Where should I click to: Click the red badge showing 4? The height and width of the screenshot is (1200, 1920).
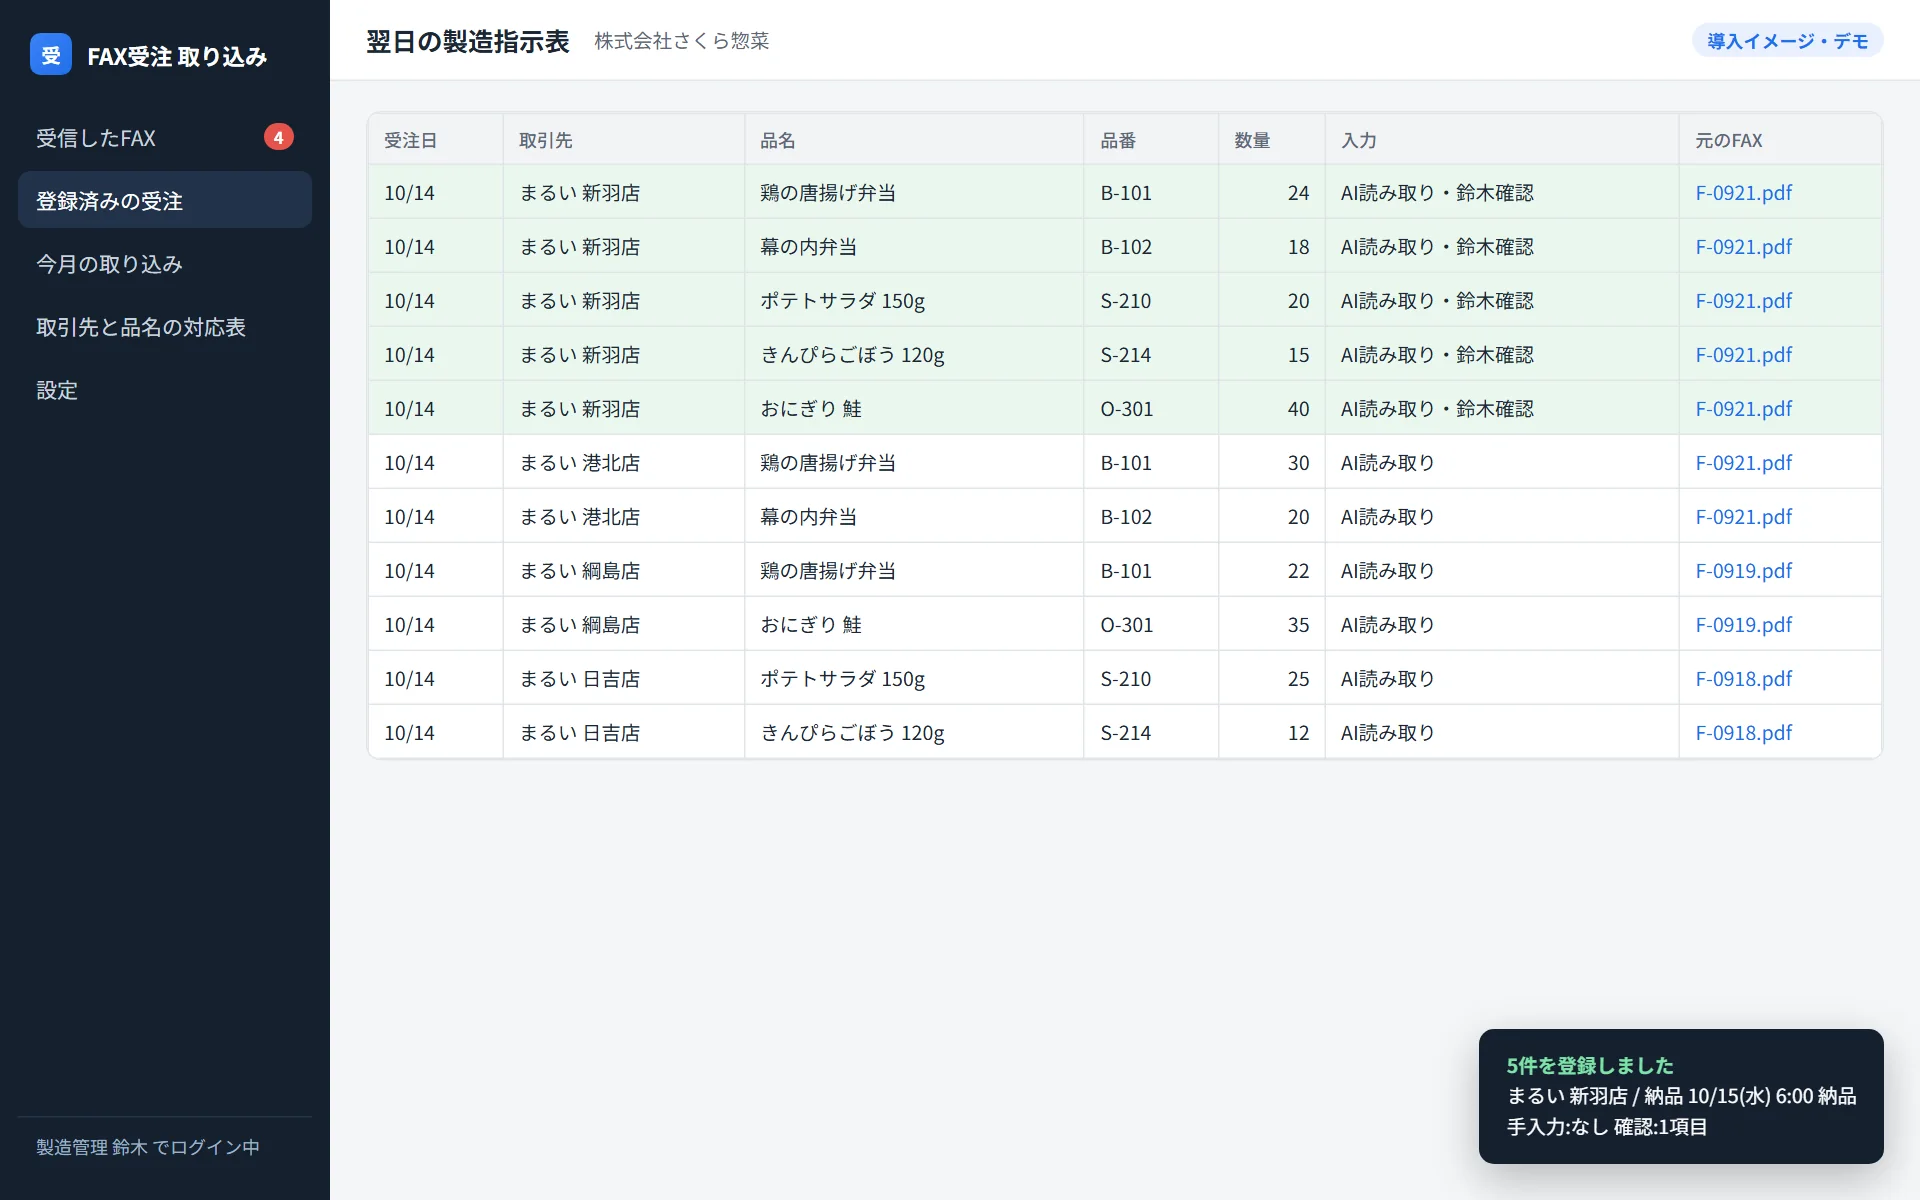pyautogui.click(x=278, y=137)
